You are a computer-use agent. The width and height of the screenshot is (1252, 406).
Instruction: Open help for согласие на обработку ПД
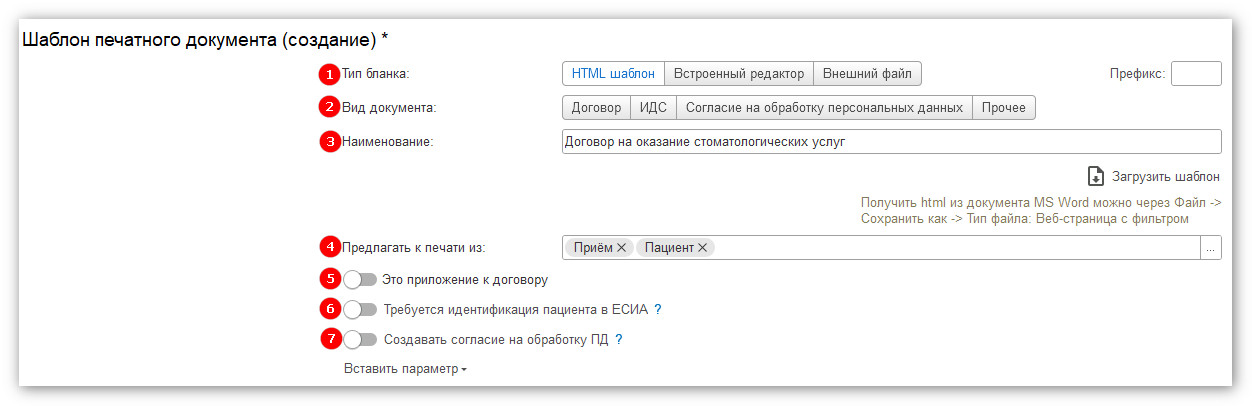(618, 339)
